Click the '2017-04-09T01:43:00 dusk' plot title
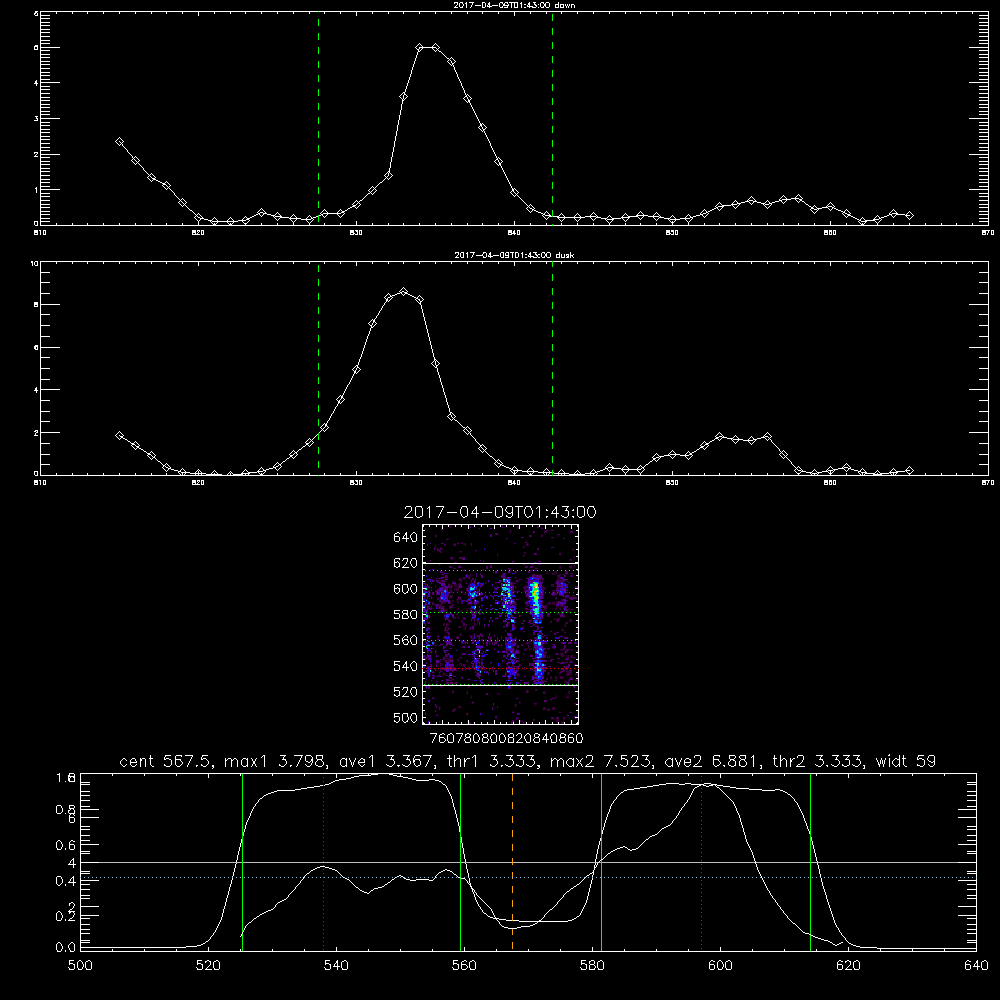1000x1000 pixels. (x=514, y=255)
